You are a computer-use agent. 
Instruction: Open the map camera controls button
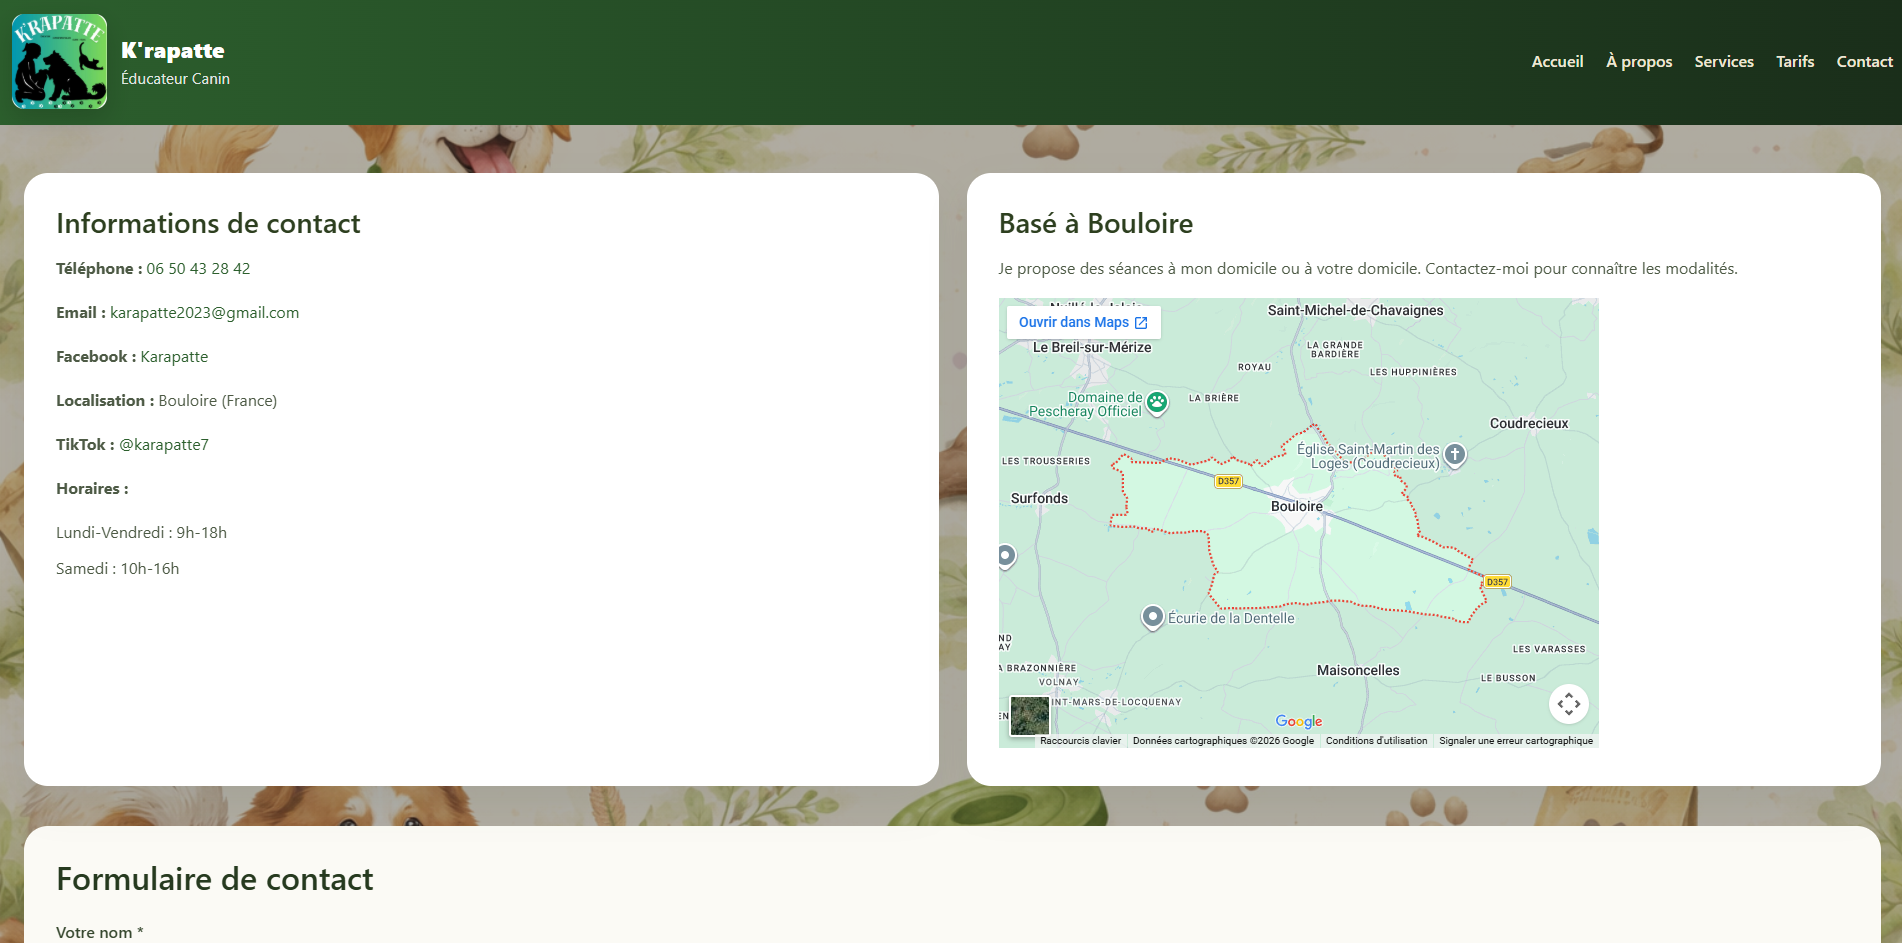(1568, 704)
